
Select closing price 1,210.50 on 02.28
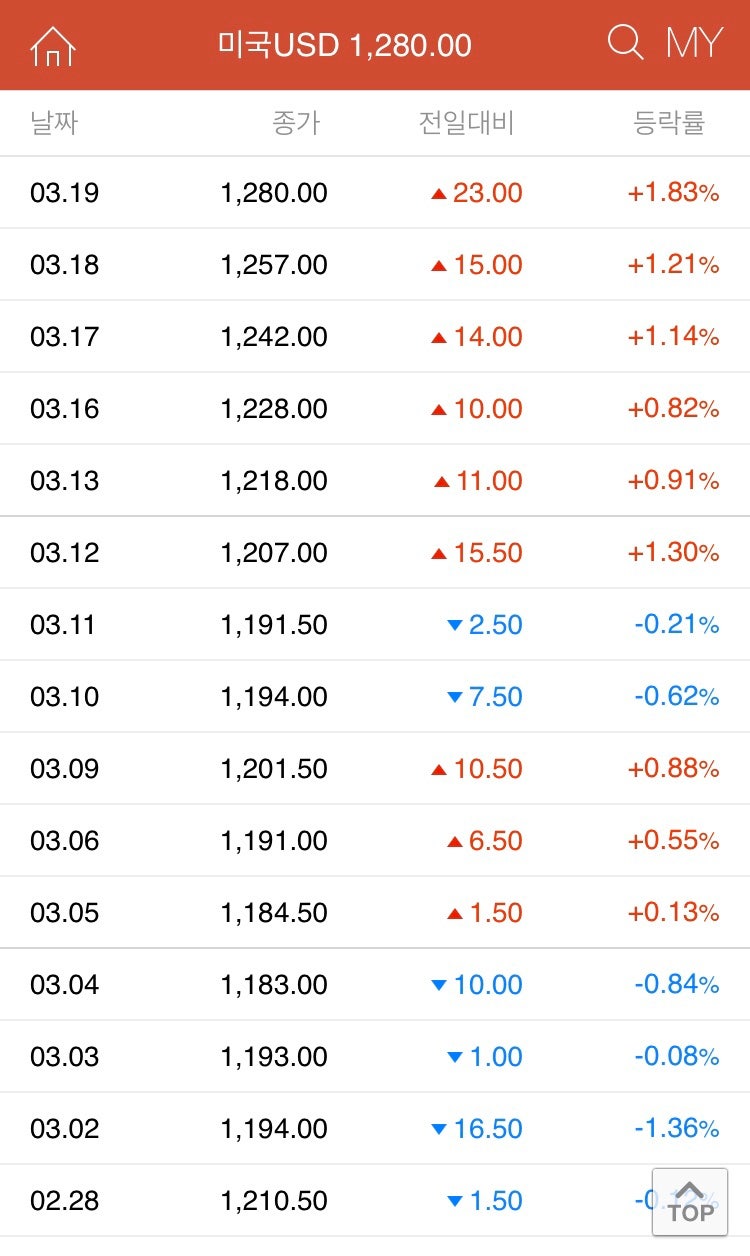point(274,1201)
